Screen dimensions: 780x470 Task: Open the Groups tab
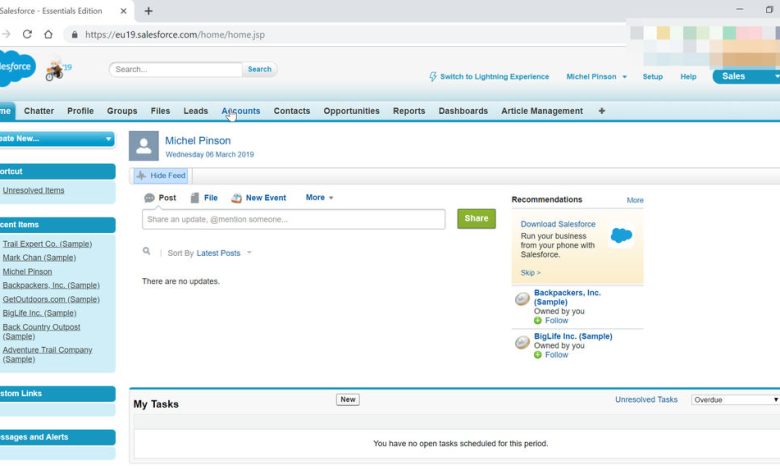[122, 111]
